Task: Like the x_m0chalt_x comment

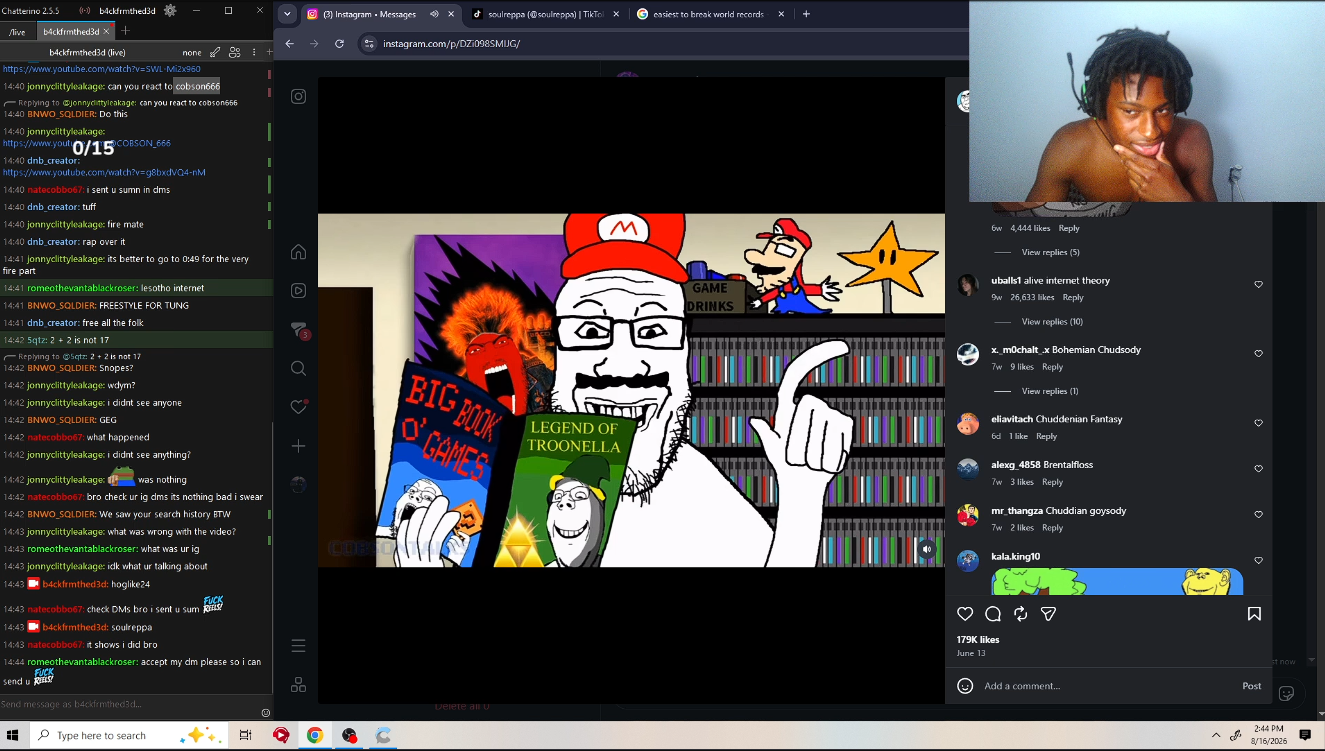Action: coord(1258,354)
